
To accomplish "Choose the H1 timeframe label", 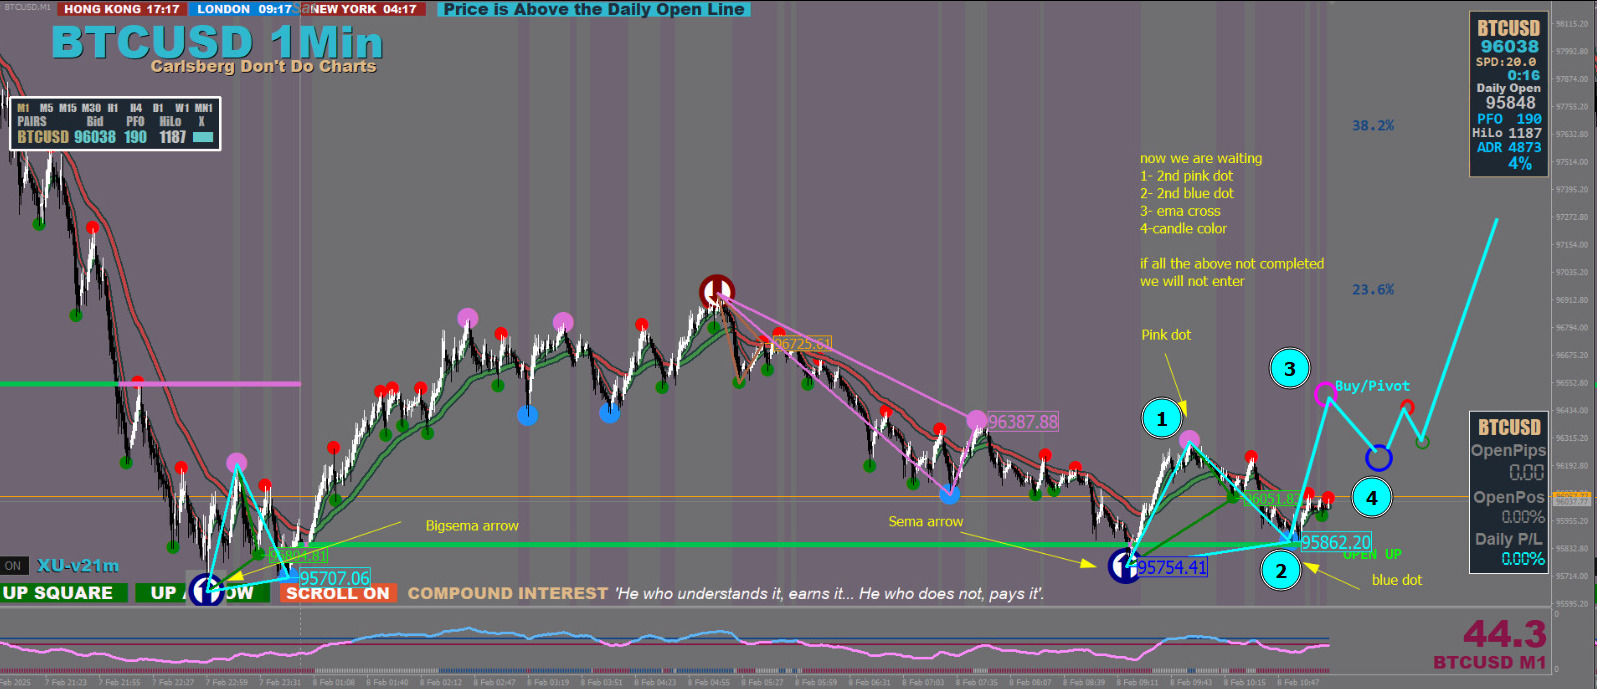I will [x=113, y=108].
